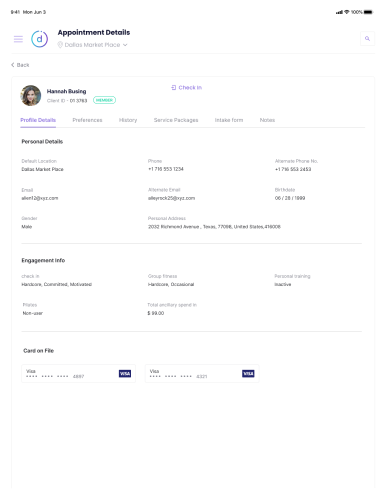Go back using the Back link
Screen dimensions: 386x490
pyautogui.click(x=20, y=65)
